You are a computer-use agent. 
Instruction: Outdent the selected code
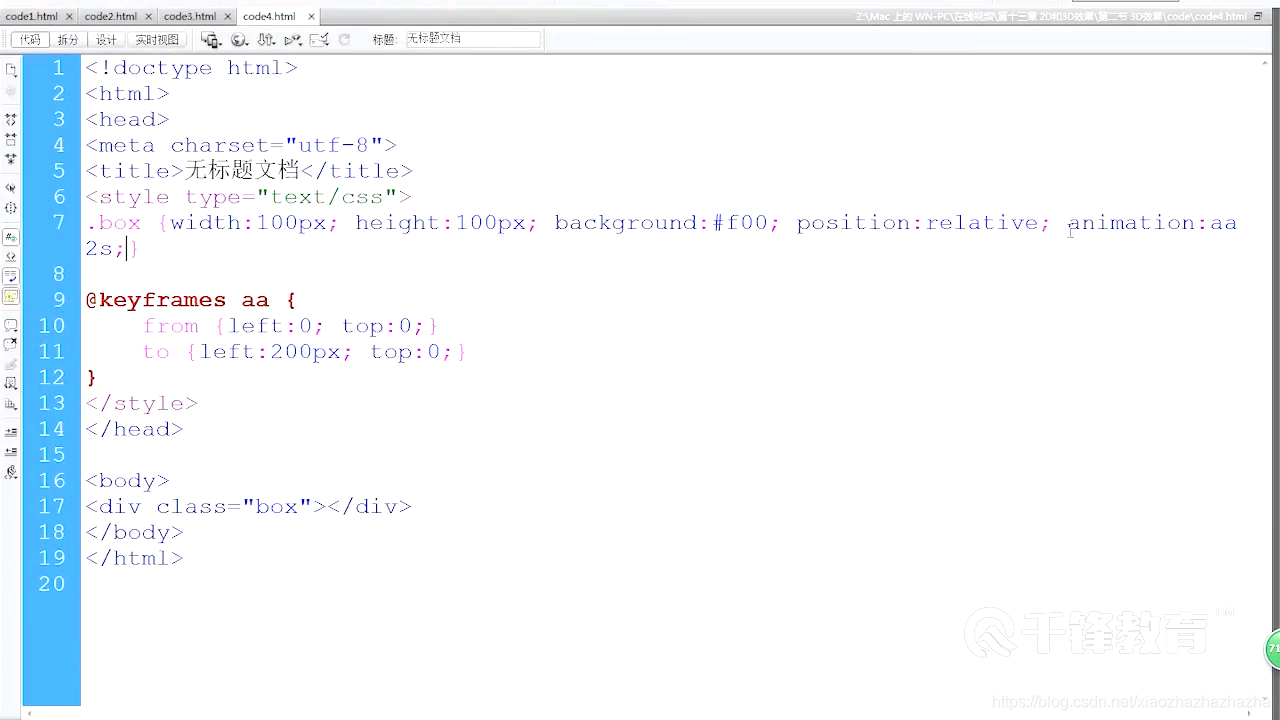coord(11,452)
